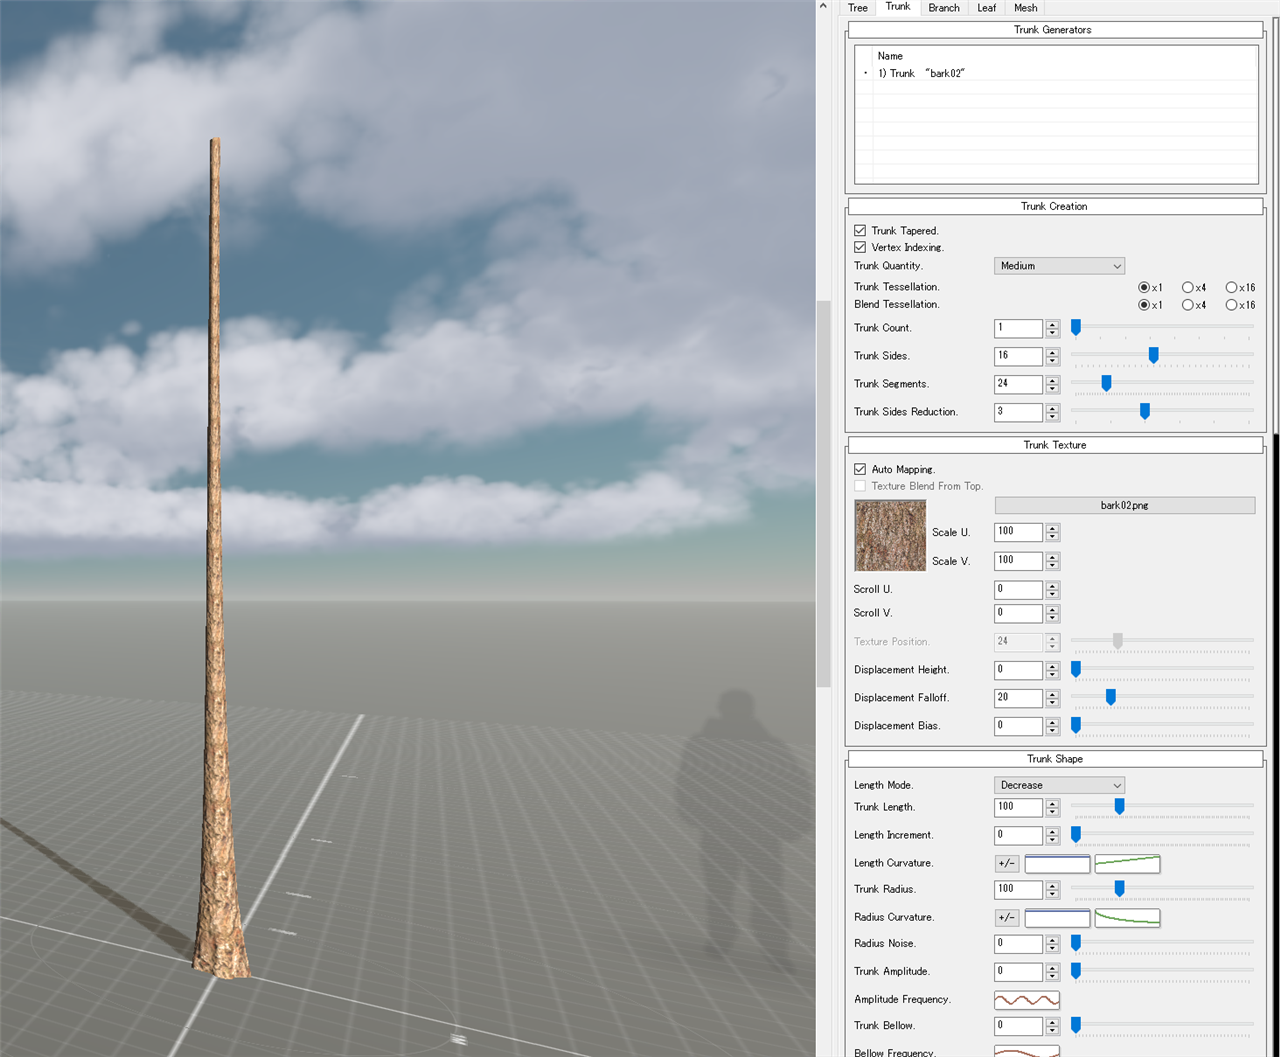
Task: Disable the Vertex Indexing checkbox
Action: point(860,247)
